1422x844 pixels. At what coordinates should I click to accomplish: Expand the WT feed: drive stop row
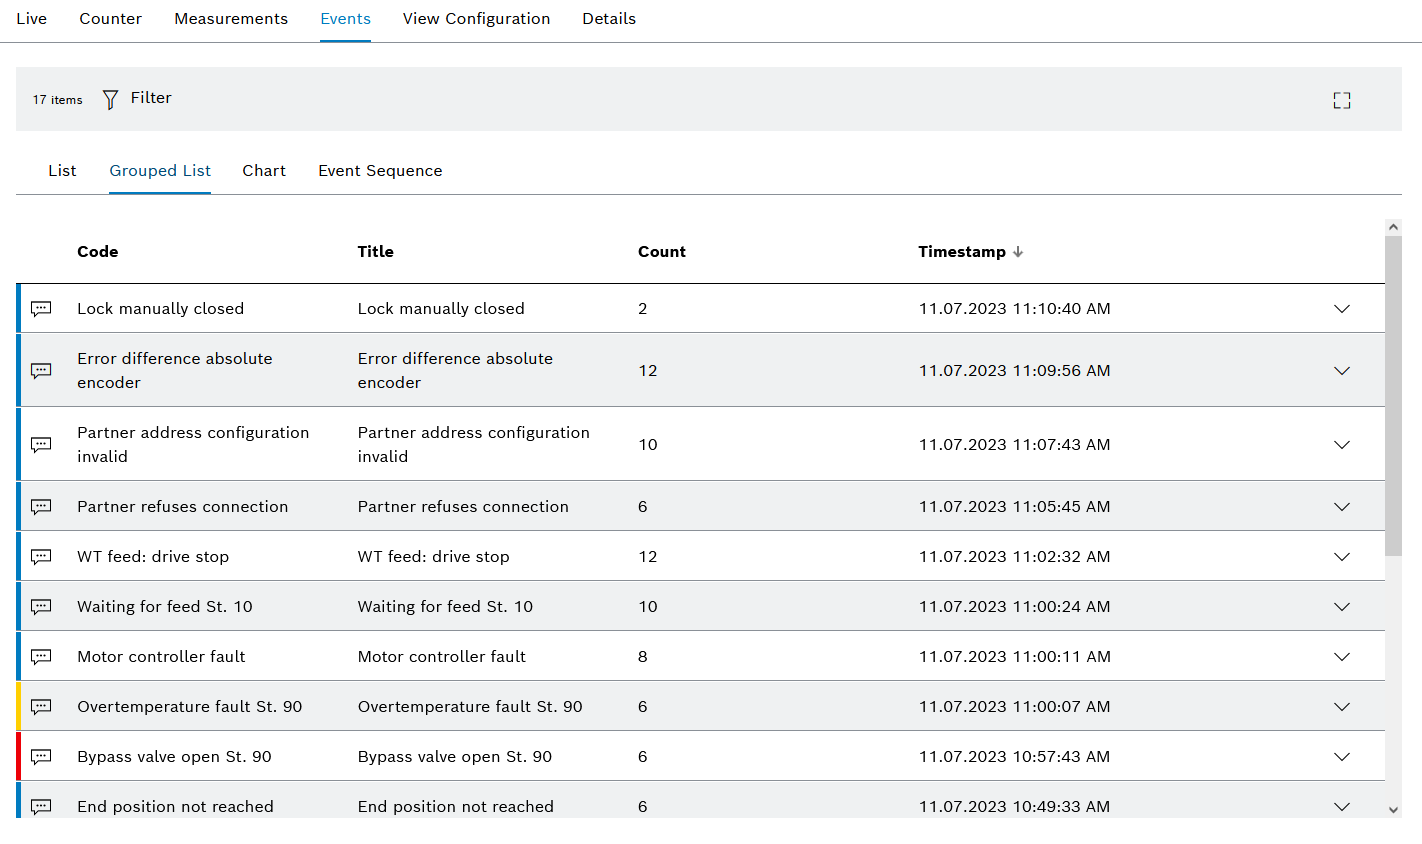point(1342,557)
